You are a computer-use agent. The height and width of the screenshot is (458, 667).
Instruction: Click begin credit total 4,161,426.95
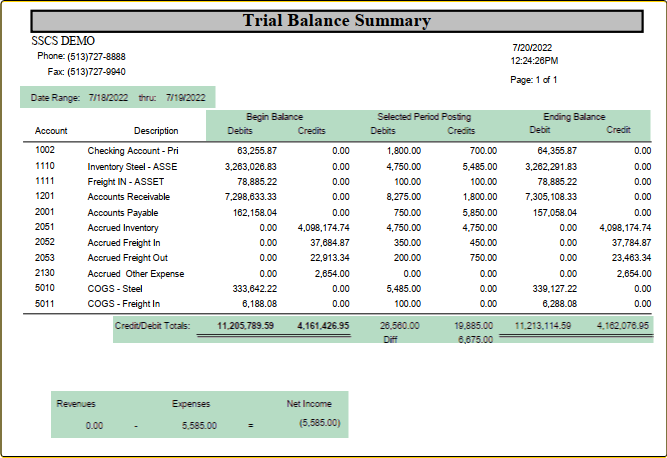[x=323, y=326]
